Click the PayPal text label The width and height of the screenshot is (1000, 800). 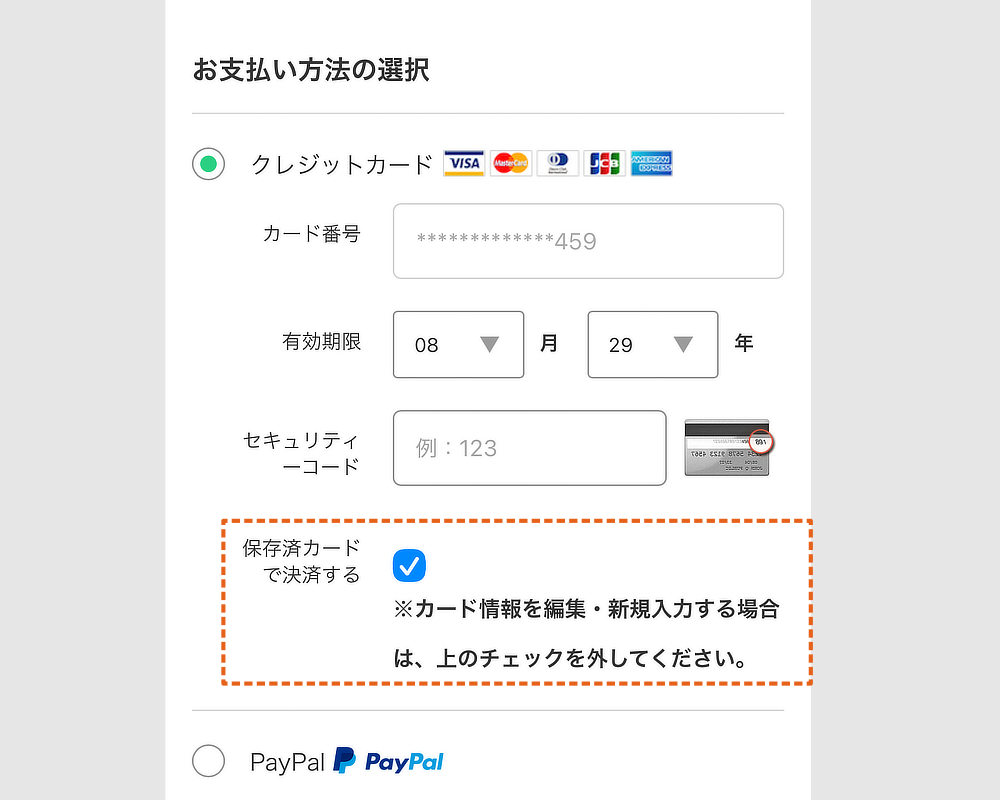[288, 762]
